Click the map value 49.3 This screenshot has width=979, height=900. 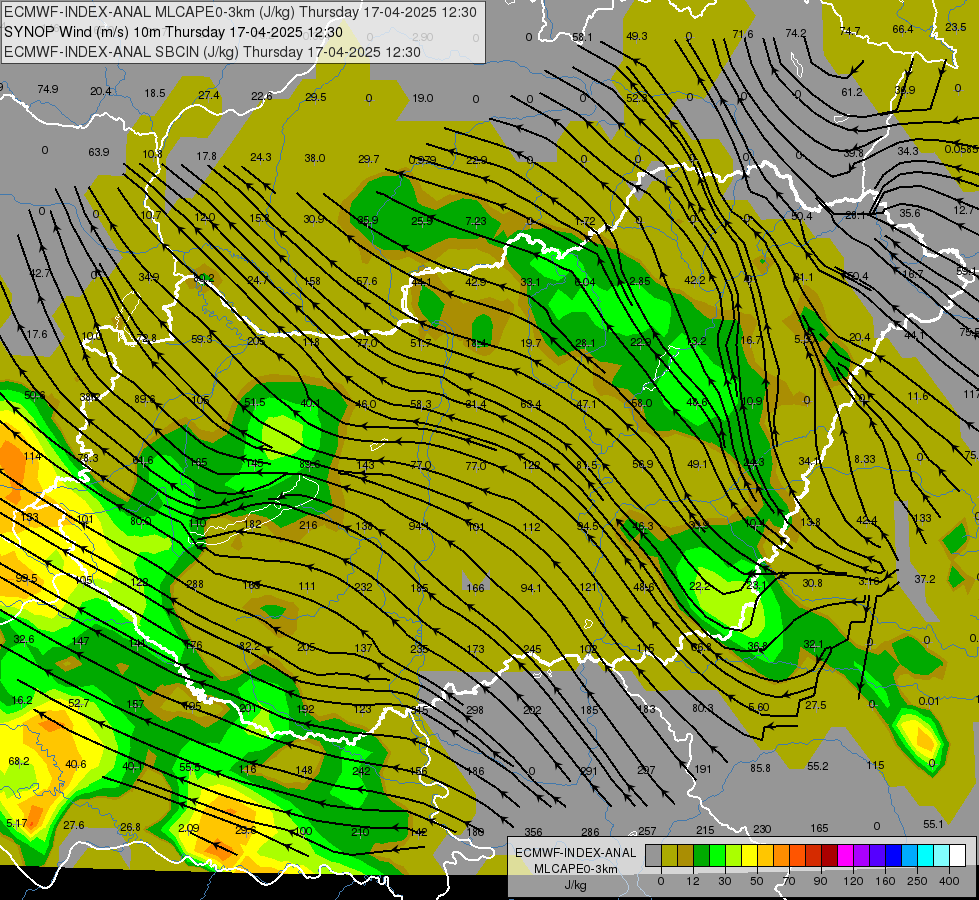pyautogui.click(x=636, y=36)
